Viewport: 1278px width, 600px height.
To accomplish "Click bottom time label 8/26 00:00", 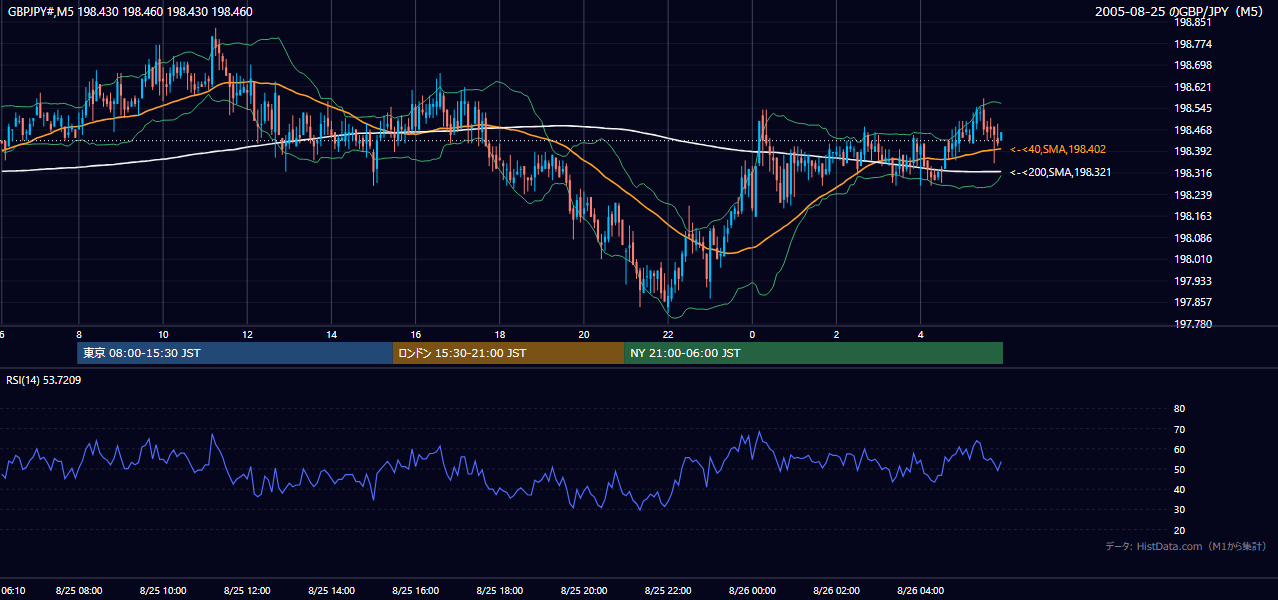I will 752,591.
